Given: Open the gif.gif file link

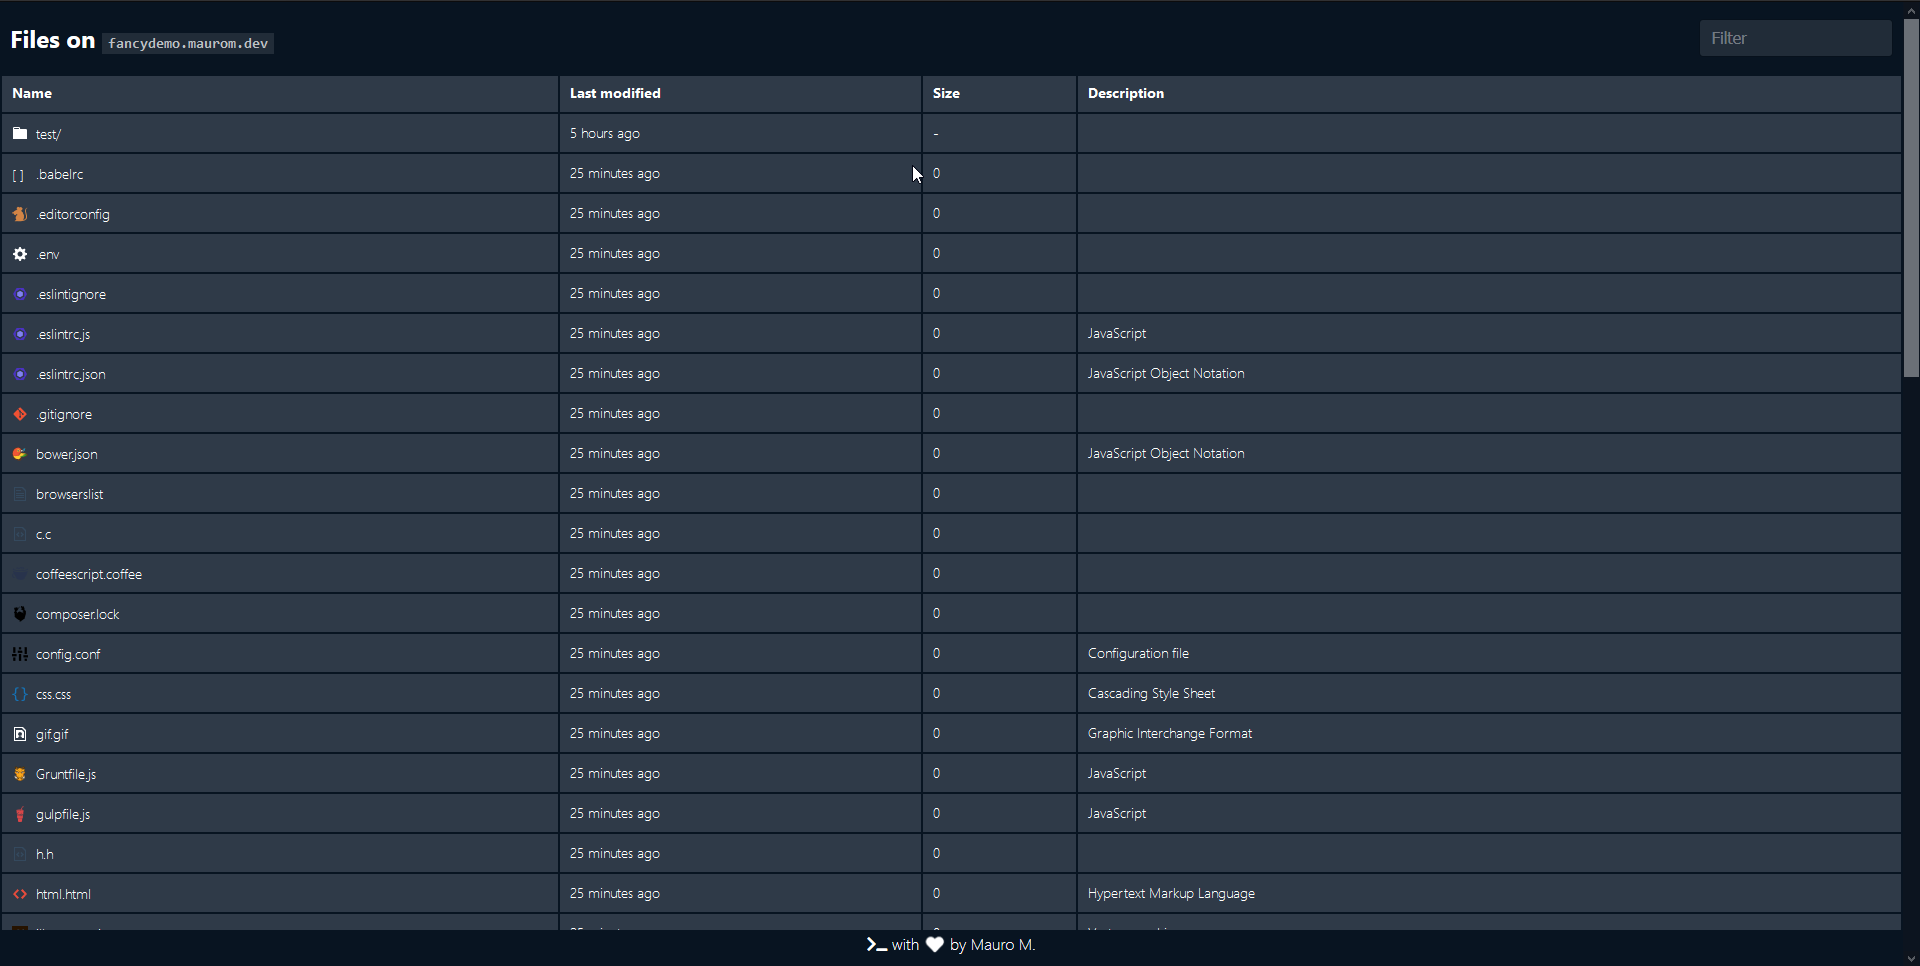Looking at the screenshot, I should click(x=52, y=734).
